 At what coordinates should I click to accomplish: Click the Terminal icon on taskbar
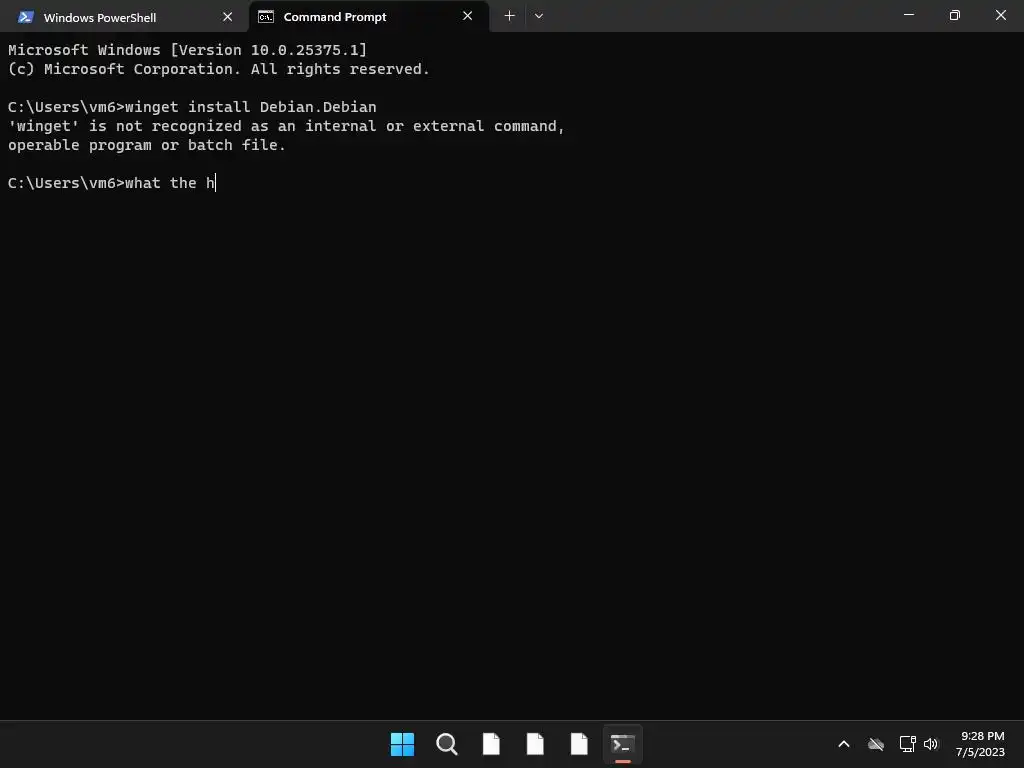[x=623, y=744]
